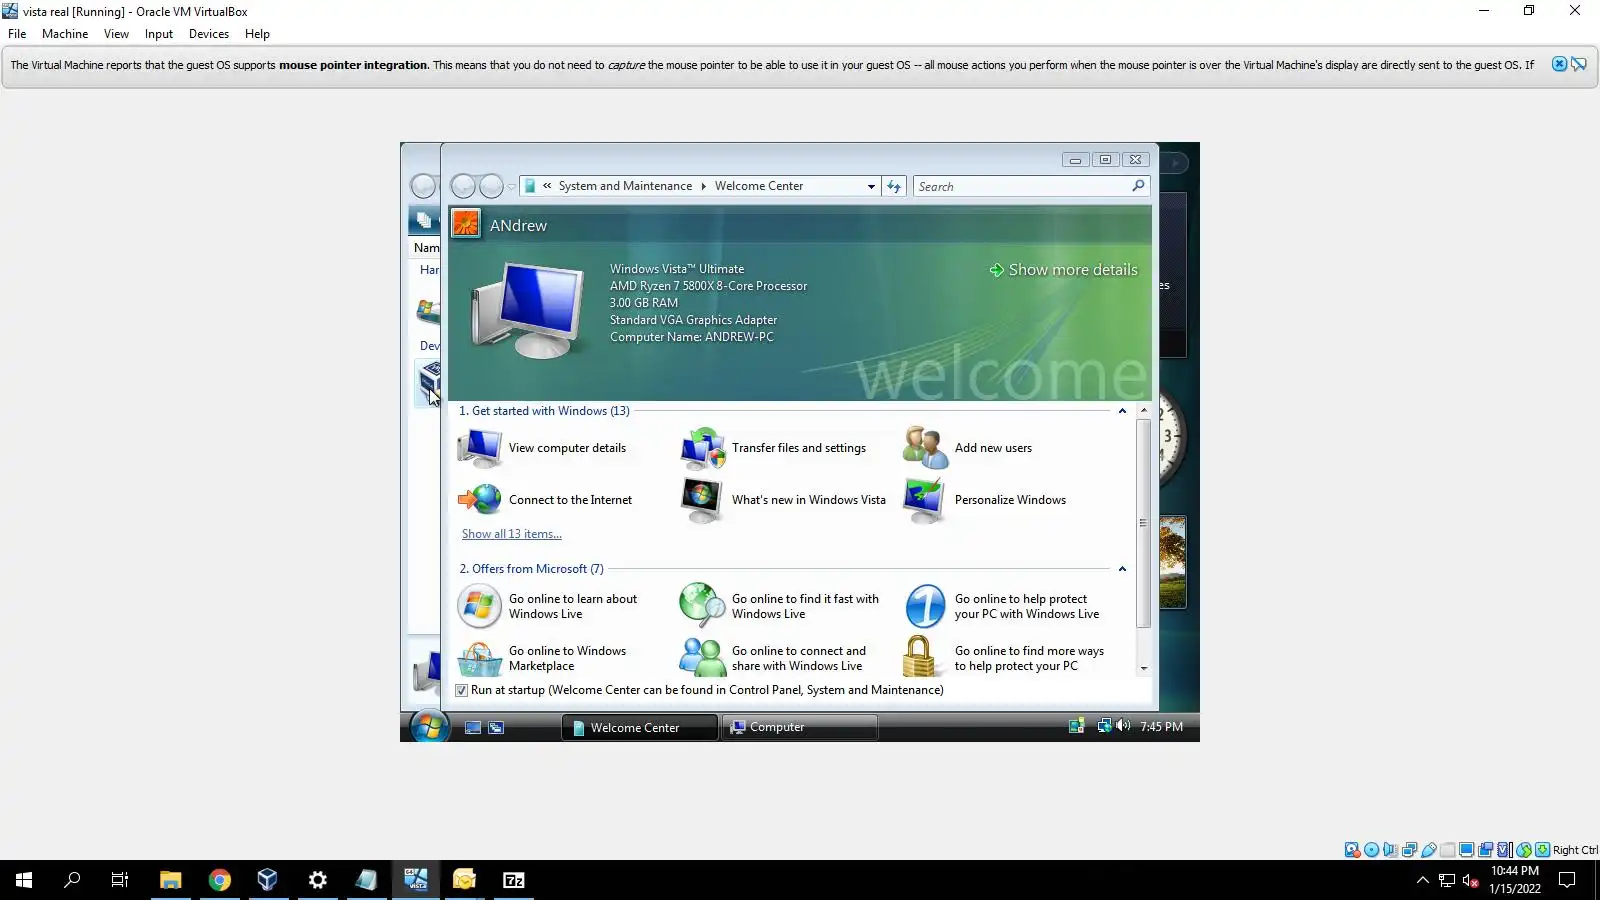Click VirtualBox shared folders status icon
This screenshot has width=1600, height=900.
tap(1448, 850)
